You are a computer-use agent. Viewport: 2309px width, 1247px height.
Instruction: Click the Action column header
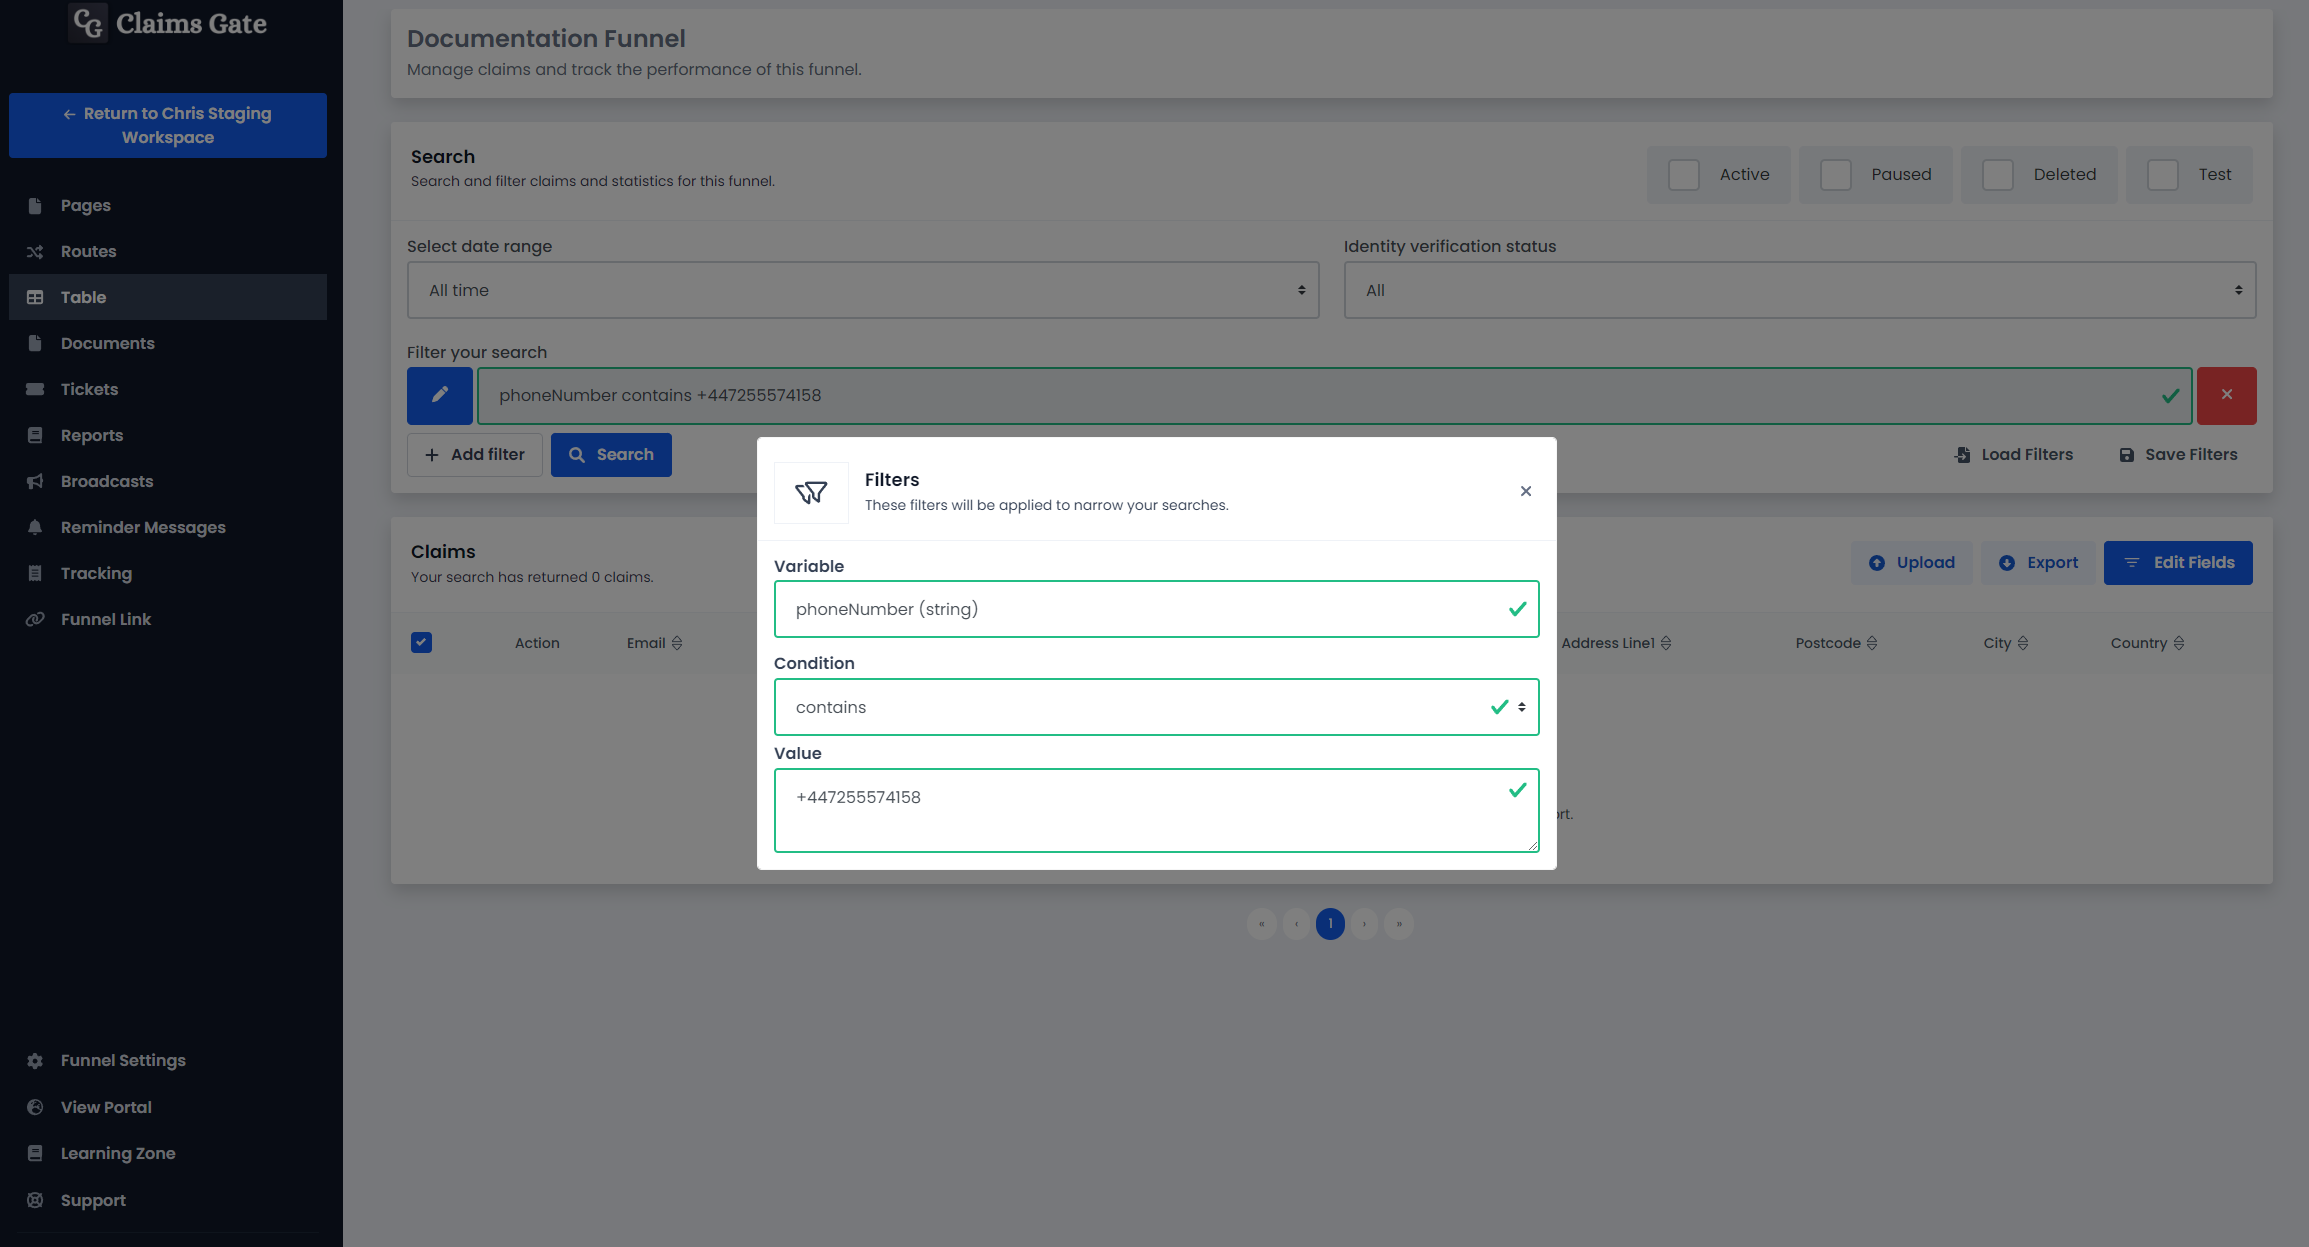click(537, 643)
